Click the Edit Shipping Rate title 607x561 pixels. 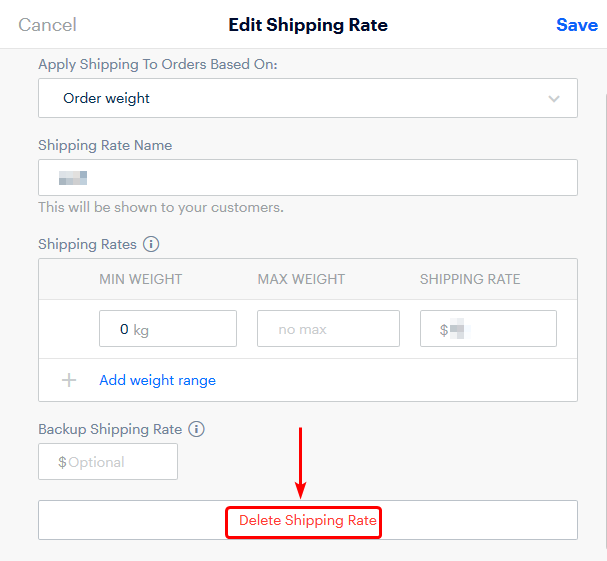coord(308,25)
